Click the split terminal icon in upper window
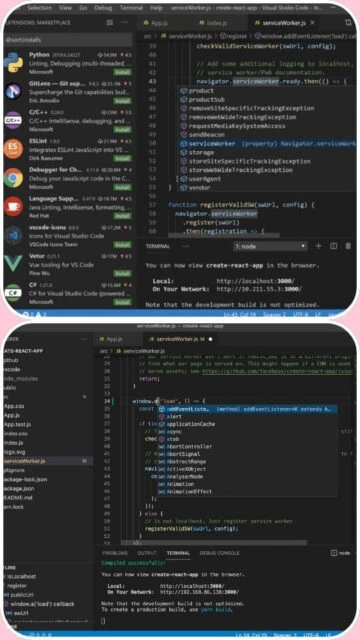Image resolution: width=360 pixels, height=640 pixels. point(333,246)
